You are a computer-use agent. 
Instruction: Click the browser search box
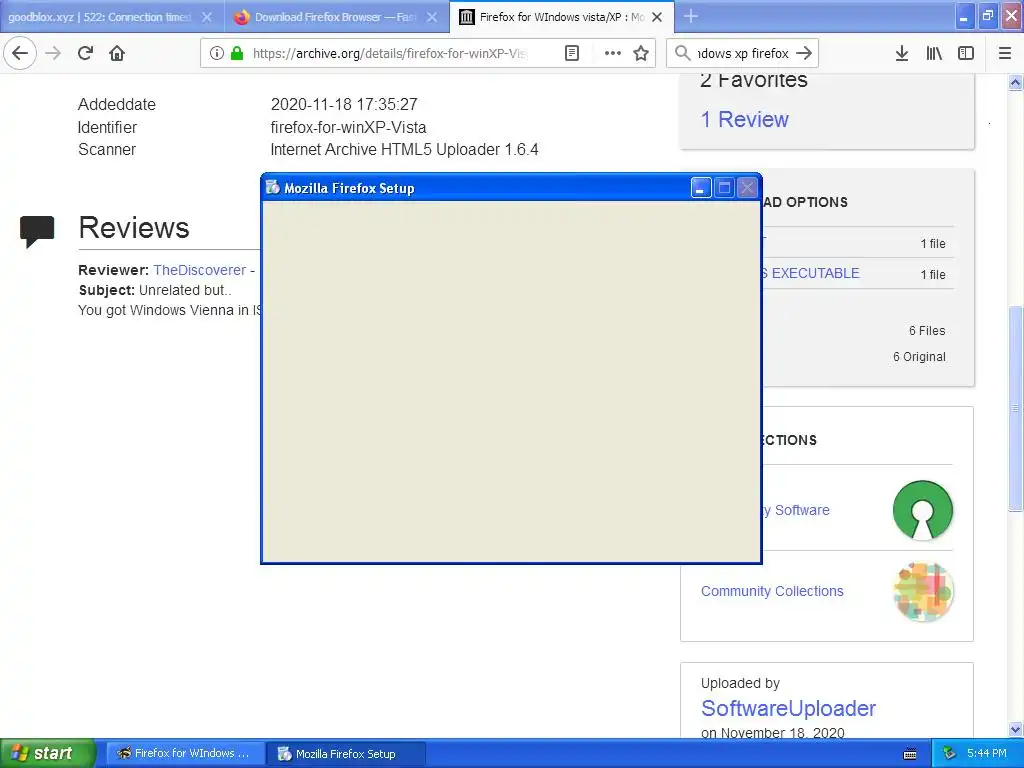(743, 53)
